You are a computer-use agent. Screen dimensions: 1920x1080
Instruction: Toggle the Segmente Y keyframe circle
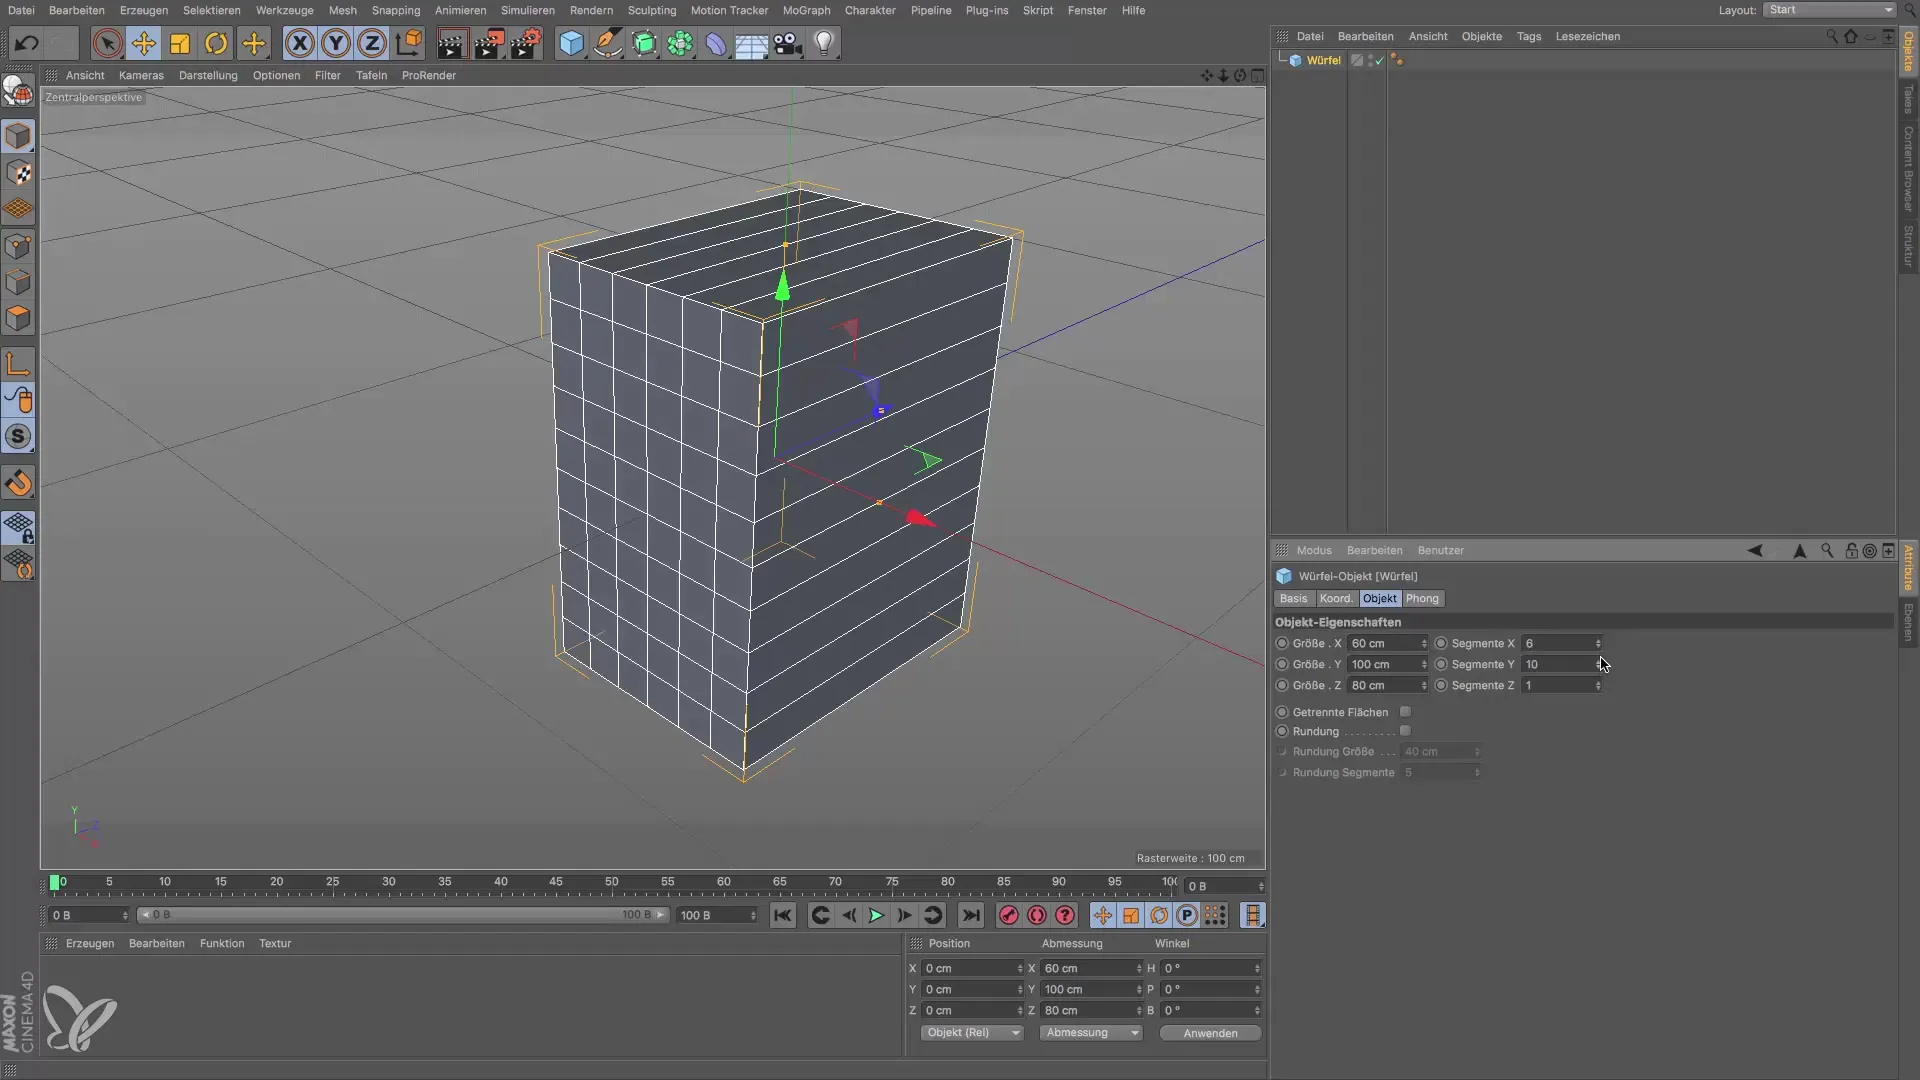point(1441,664)
